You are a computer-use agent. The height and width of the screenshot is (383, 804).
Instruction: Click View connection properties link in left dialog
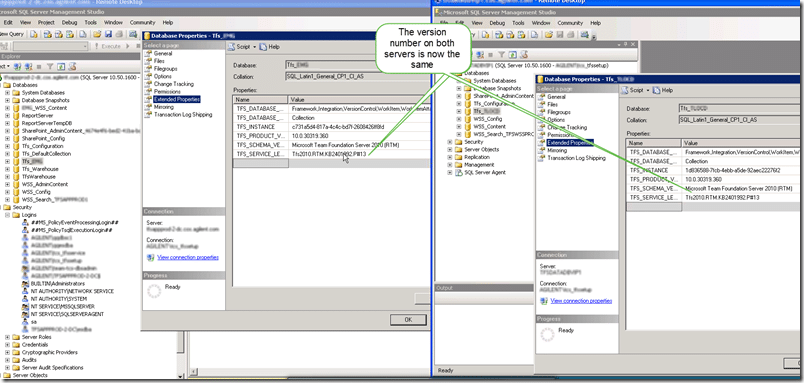click(188, 257)
